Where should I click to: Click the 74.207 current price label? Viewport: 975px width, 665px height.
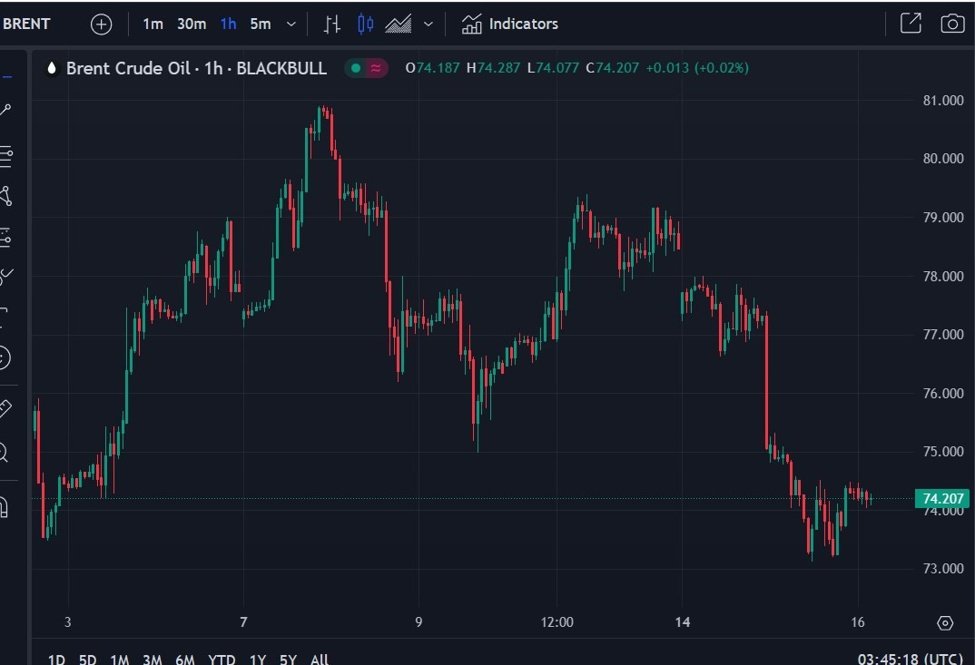pos(942,499)
